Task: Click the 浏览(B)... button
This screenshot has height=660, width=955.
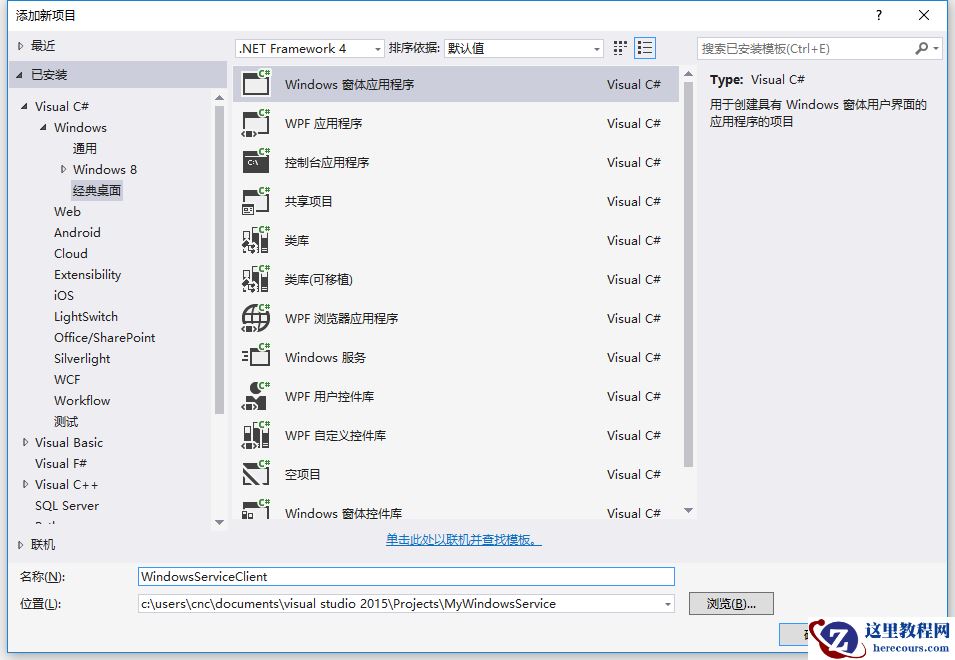Action: point(731,604)
